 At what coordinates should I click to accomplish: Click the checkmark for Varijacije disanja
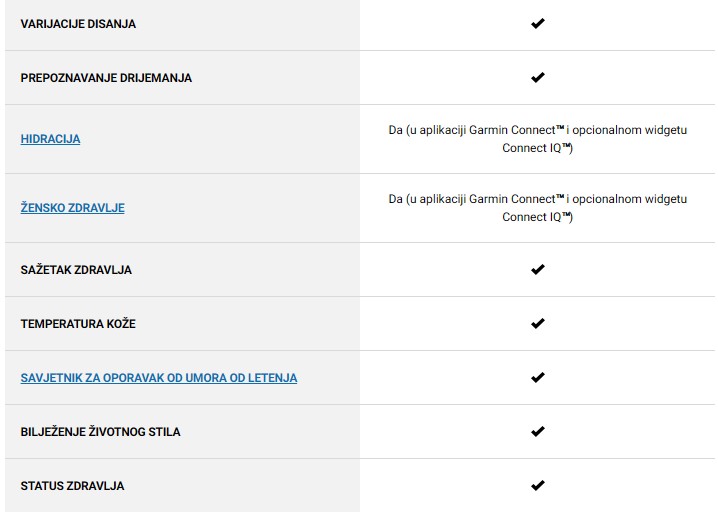pos(538,23)
